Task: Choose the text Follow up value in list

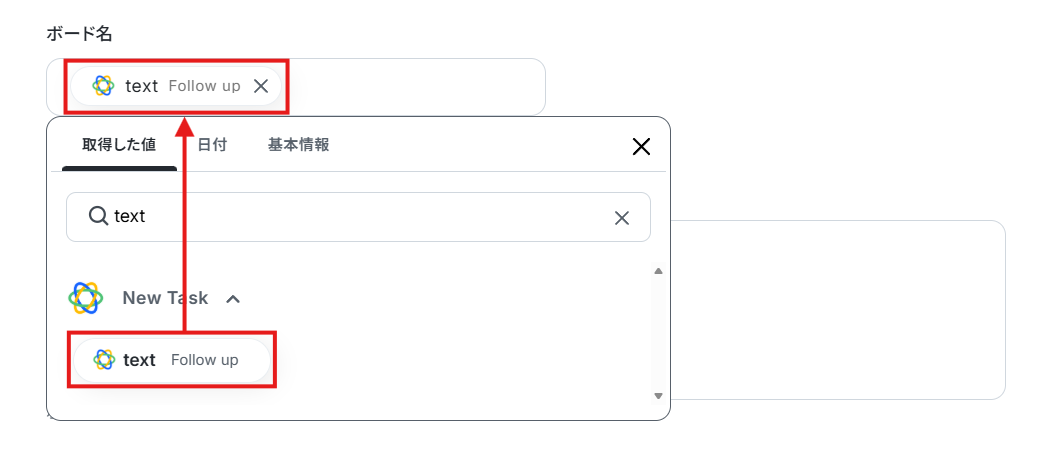Action: click(172, 360)
